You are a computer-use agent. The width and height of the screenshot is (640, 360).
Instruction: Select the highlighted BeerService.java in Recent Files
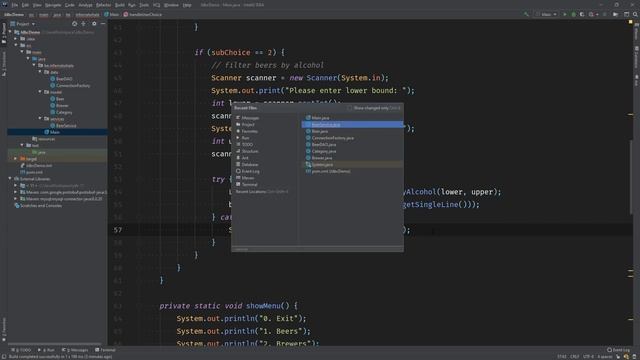pyautogui.click(x=352, y=124)
